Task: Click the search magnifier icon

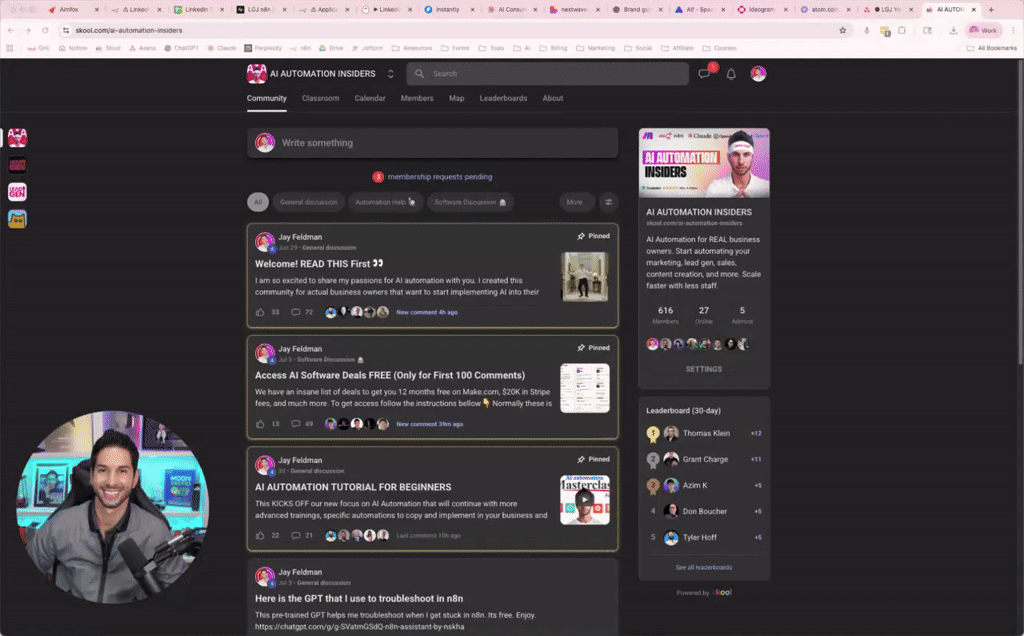Action: (419, 74)
